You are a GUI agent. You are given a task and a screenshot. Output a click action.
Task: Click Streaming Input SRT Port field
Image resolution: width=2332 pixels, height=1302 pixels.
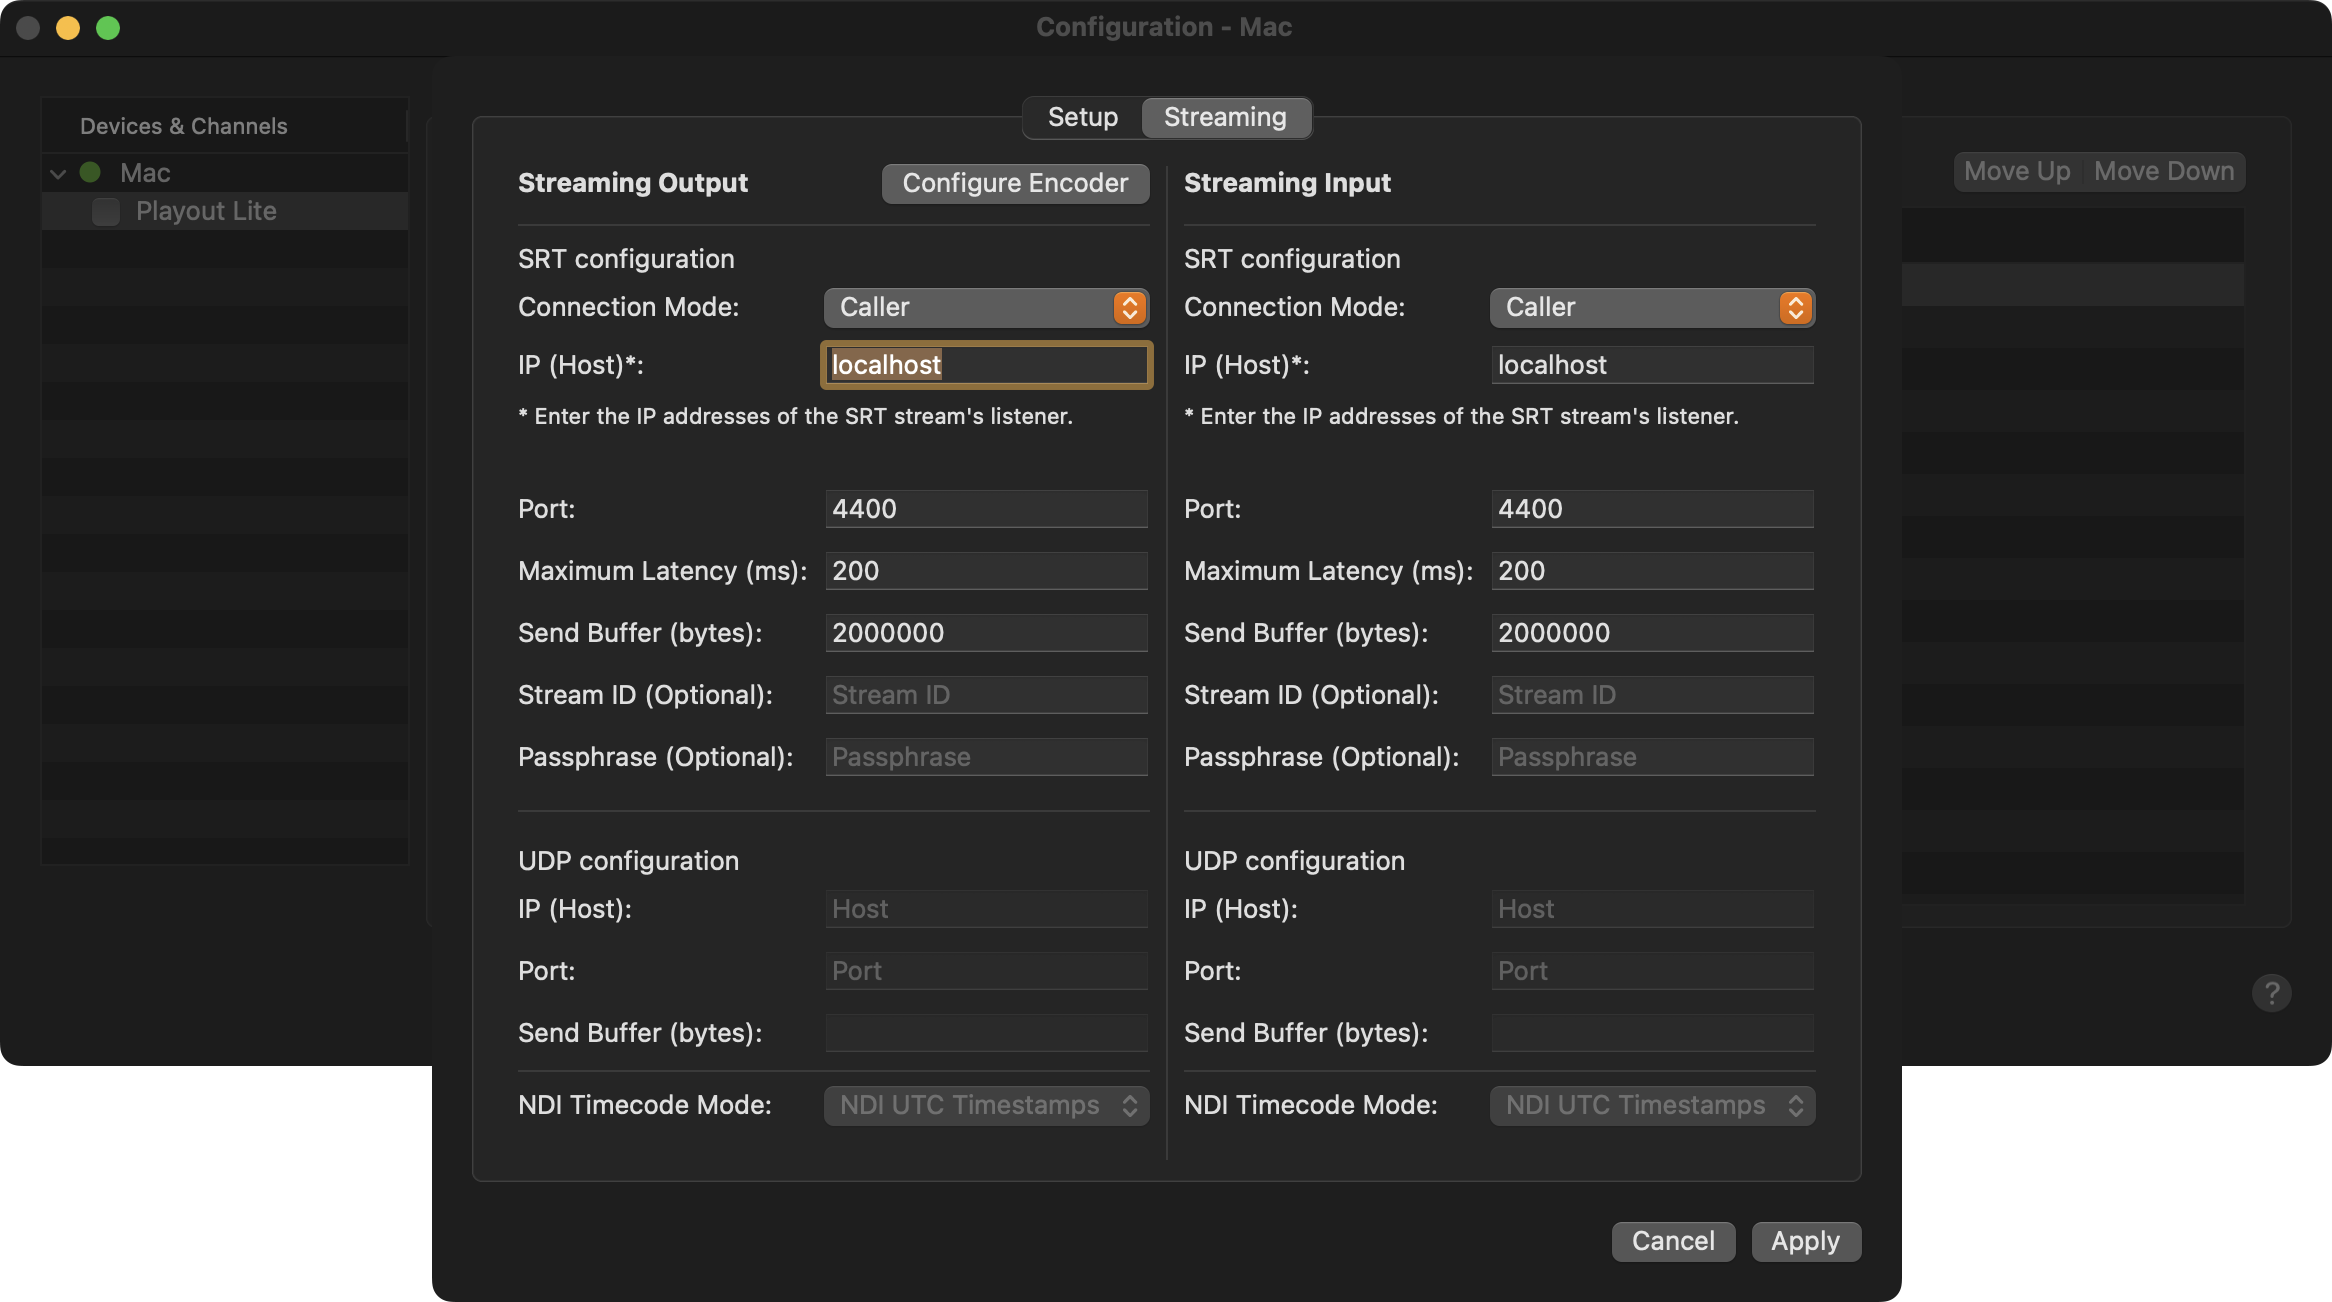pos(1652,509)
